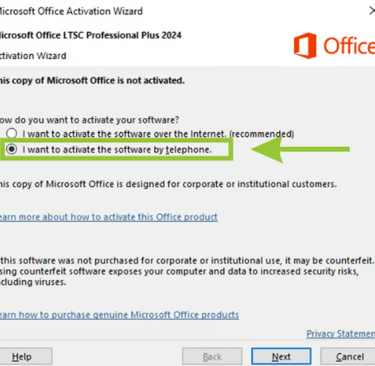Click the 'by telephone' option label text
This screenshot has height=366, width=375.
(x=117, y=150)
